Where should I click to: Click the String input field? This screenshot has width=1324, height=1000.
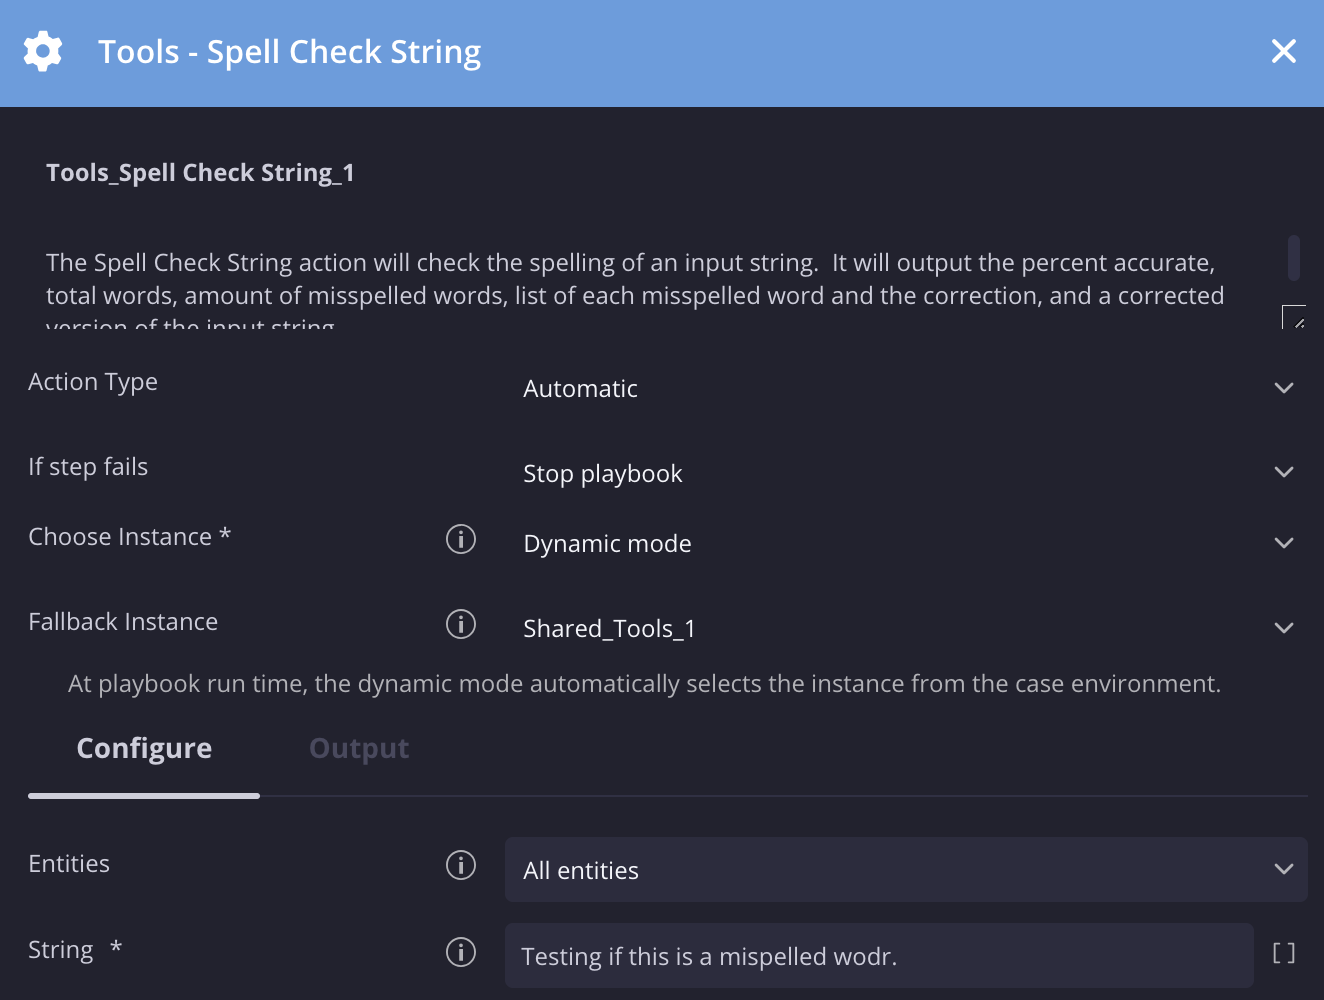point(878,956)
